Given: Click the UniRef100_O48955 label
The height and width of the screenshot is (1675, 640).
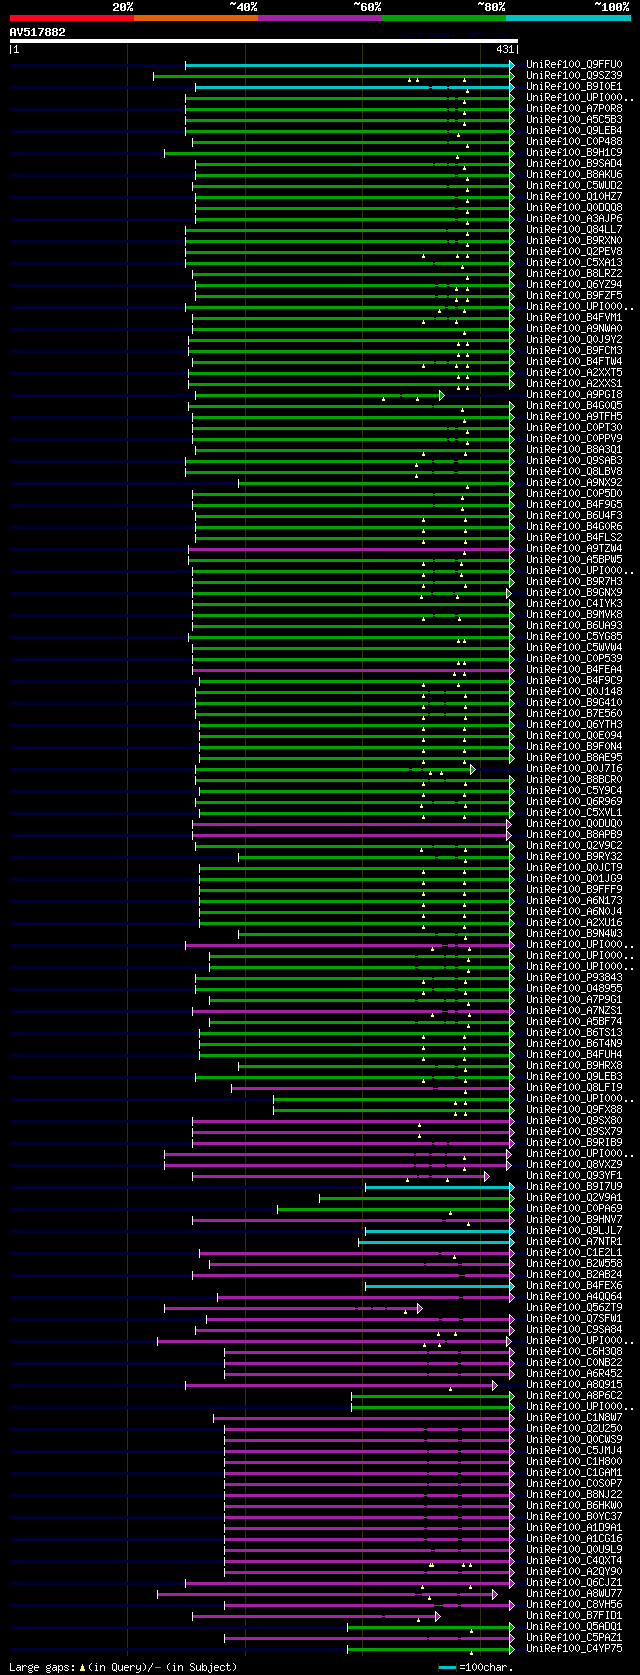Looking at the screenshot, I should [x=574, y=989].
